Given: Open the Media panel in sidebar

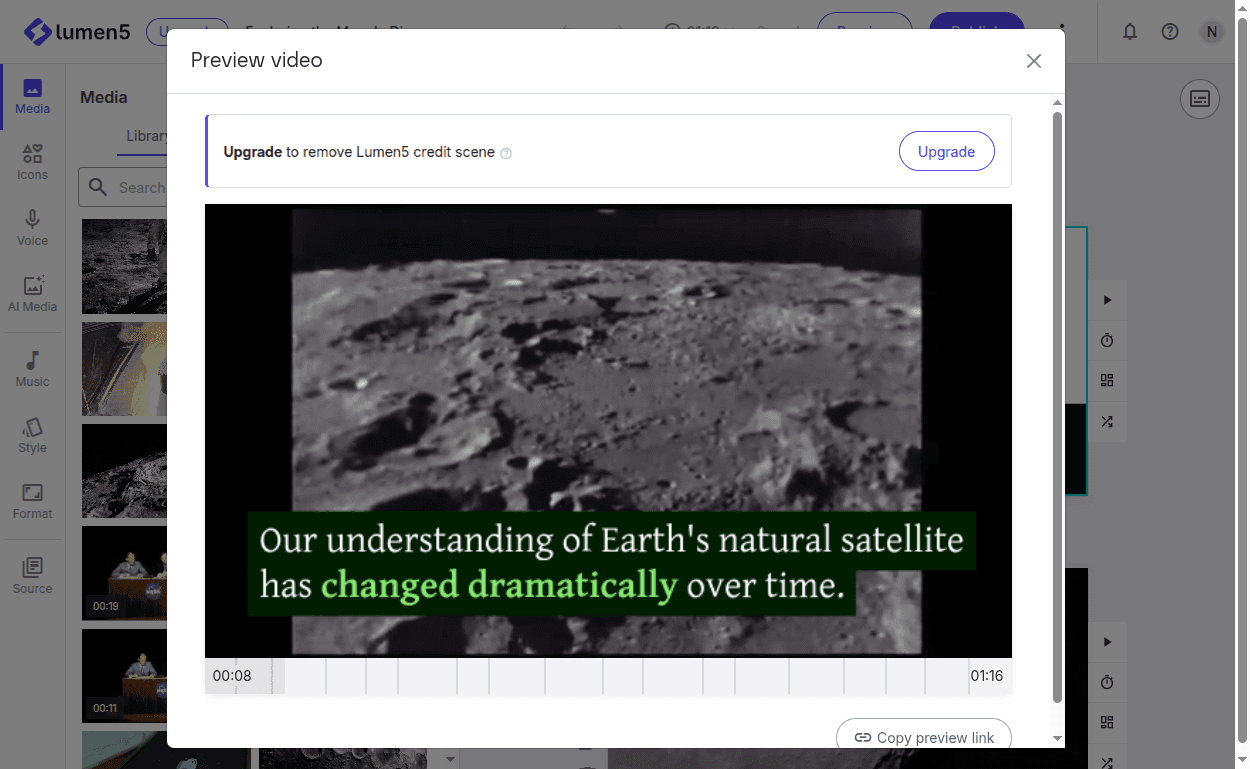Looking at the screenshot, I should (32, 97).
